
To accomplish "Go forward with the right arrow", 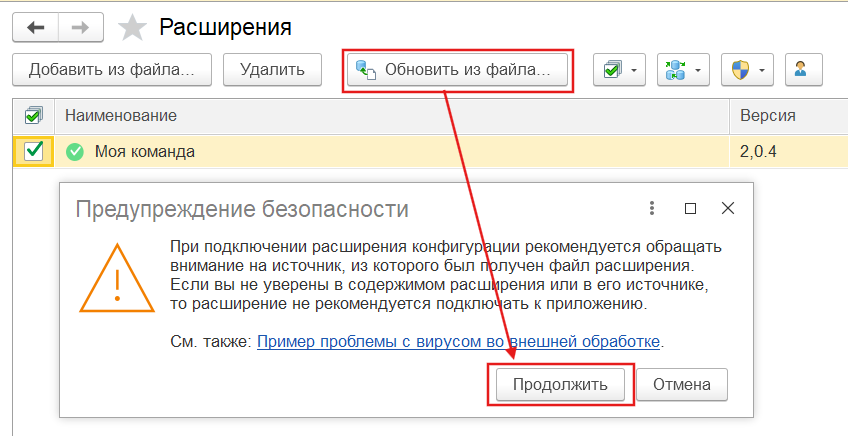I will click(x=81, y=28).
